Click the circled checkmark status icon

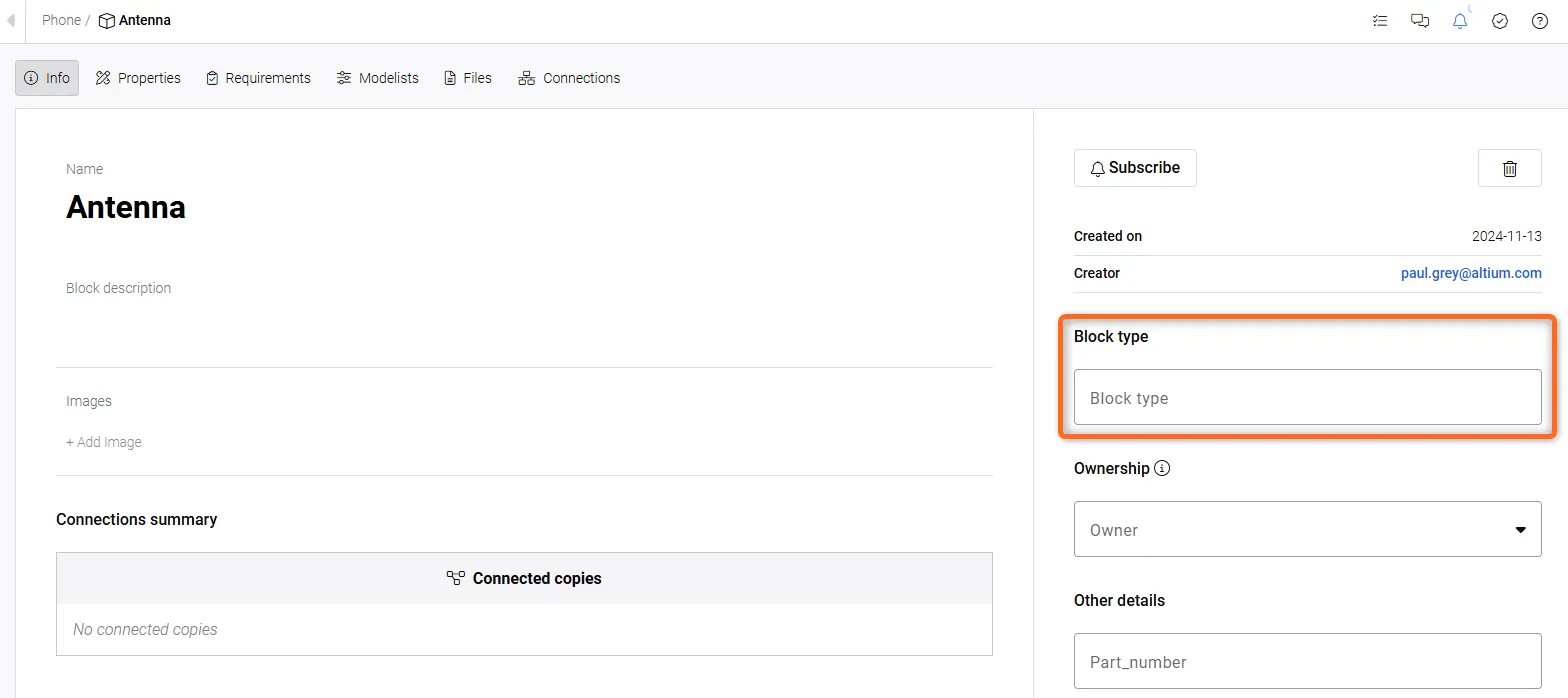click(1500, 21)
